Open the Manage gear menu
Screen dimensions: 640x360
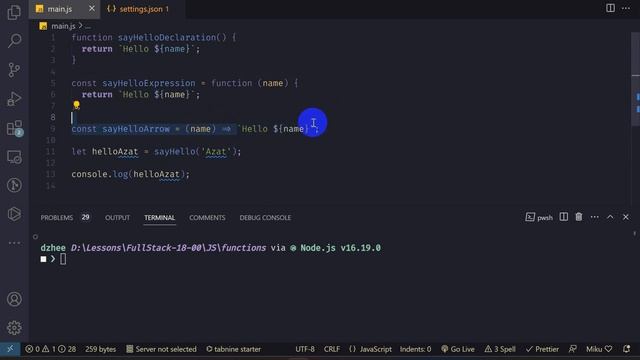[14, 328]
